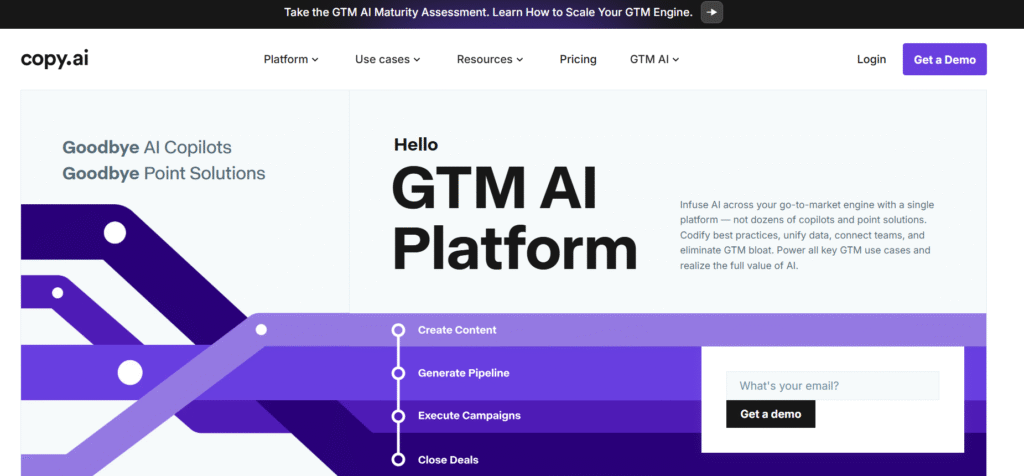Select the Close Deals step

point(448,460)
